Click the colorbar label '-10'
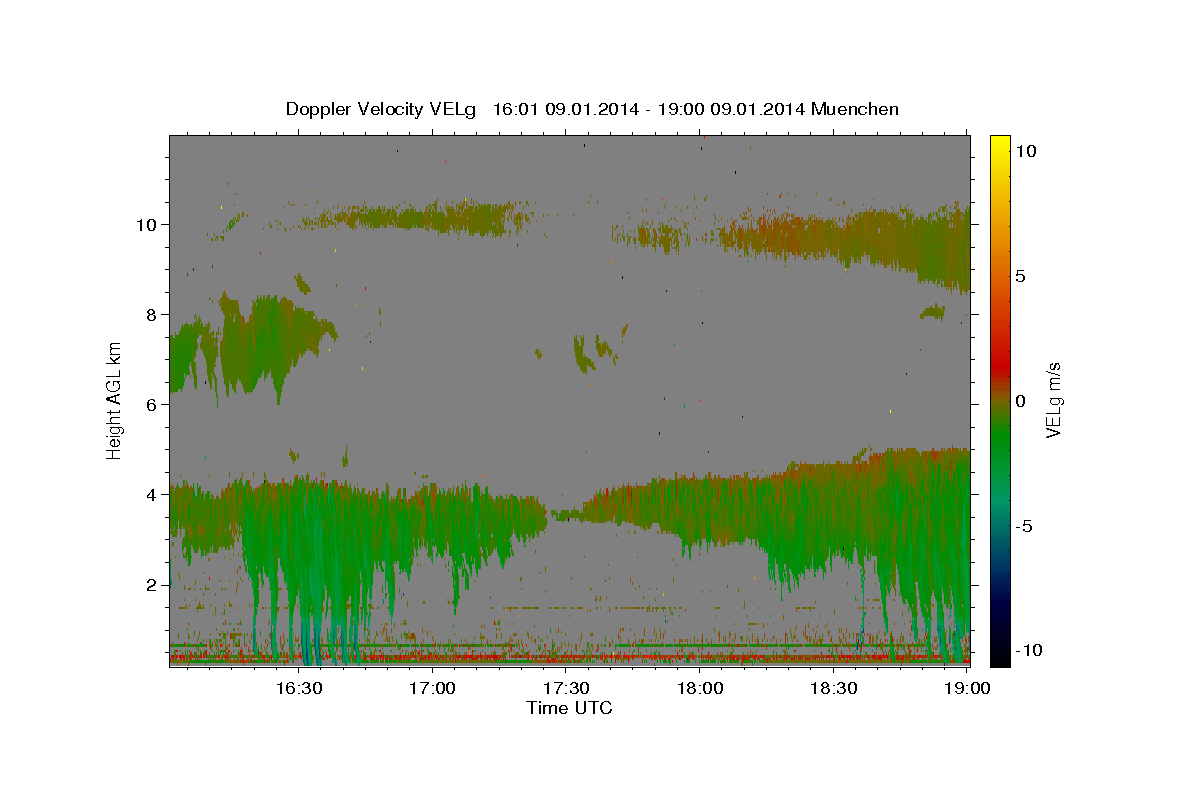This screenshot has height=800, width=1200. (1030, 651)
